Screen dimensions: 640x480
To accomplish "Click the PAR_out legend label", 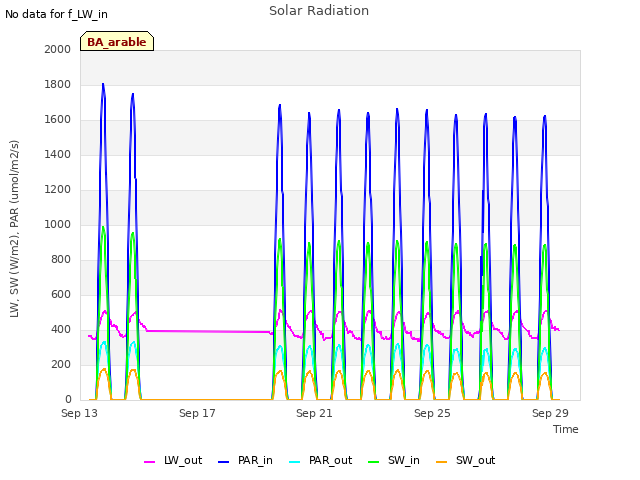I will pyautogui.click(x=330, y=460).
